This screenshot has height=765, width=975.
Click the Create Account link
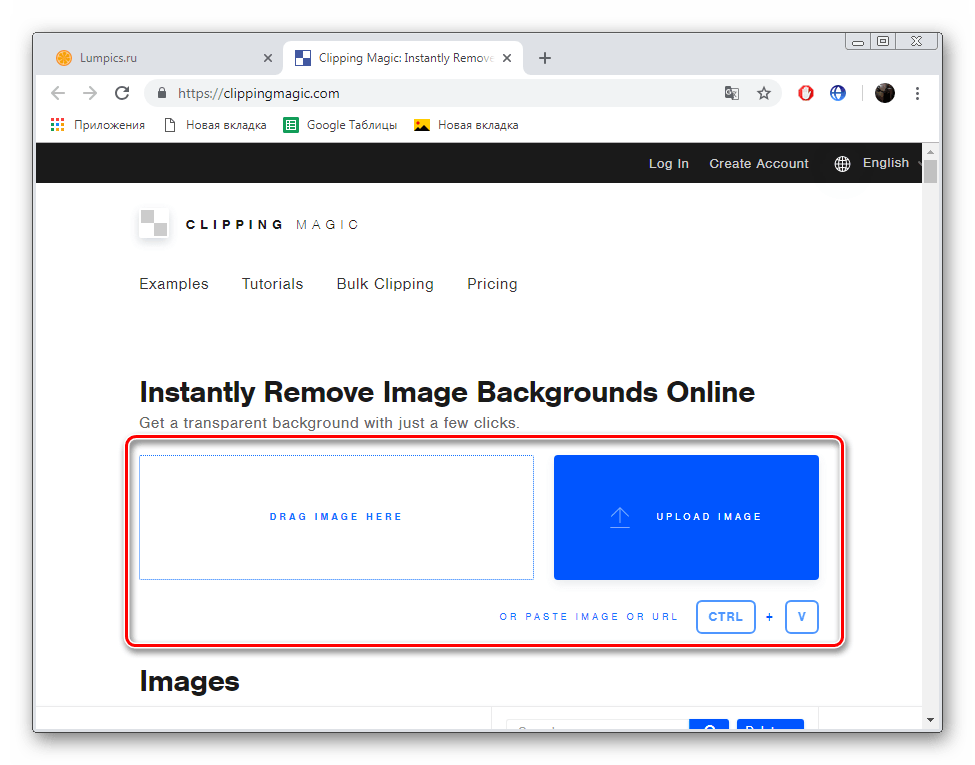(759, 164)
